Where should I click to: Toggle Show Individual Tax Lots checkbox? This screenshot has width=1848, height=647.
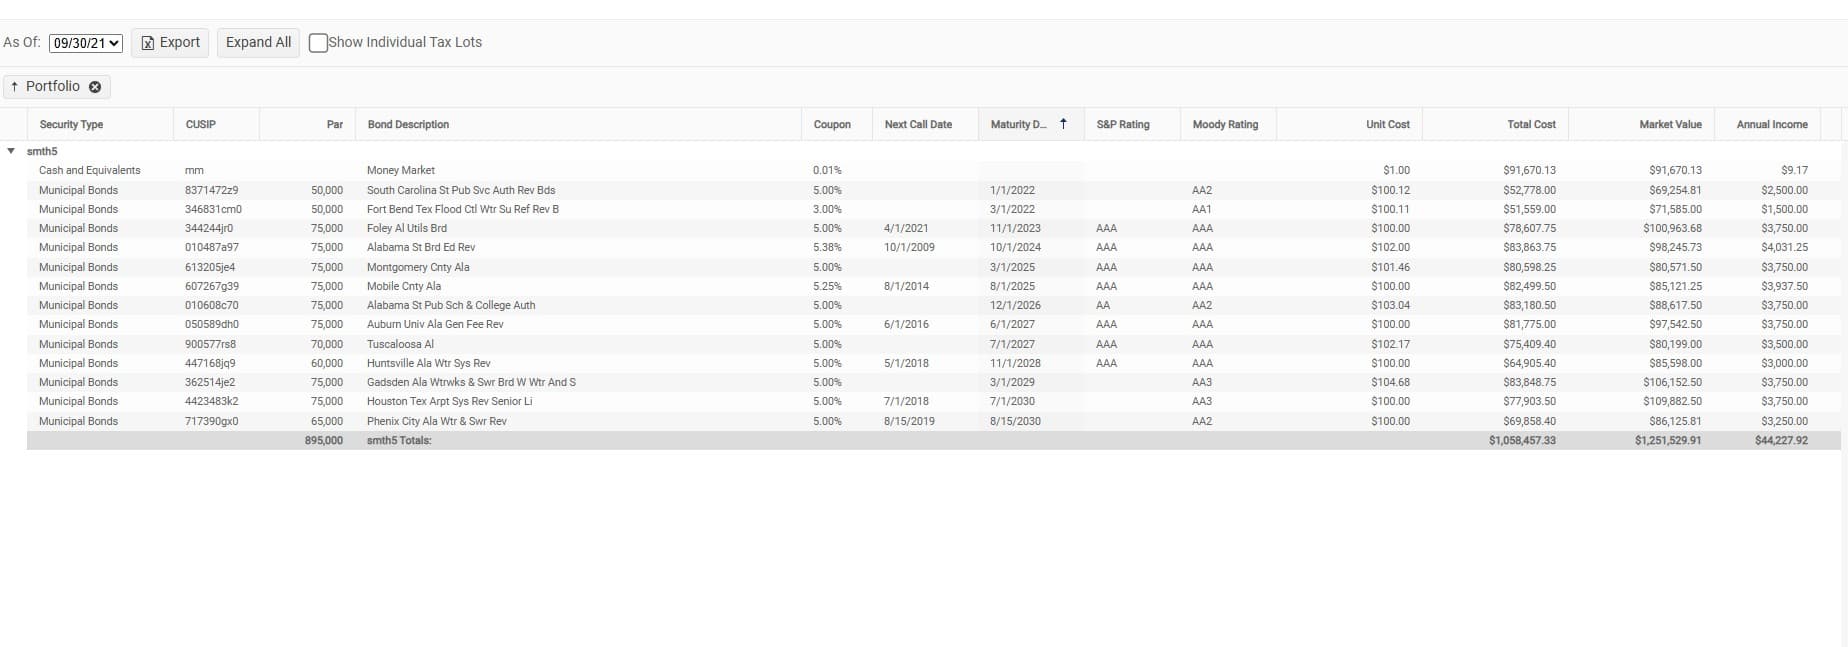tap(318, 43)
